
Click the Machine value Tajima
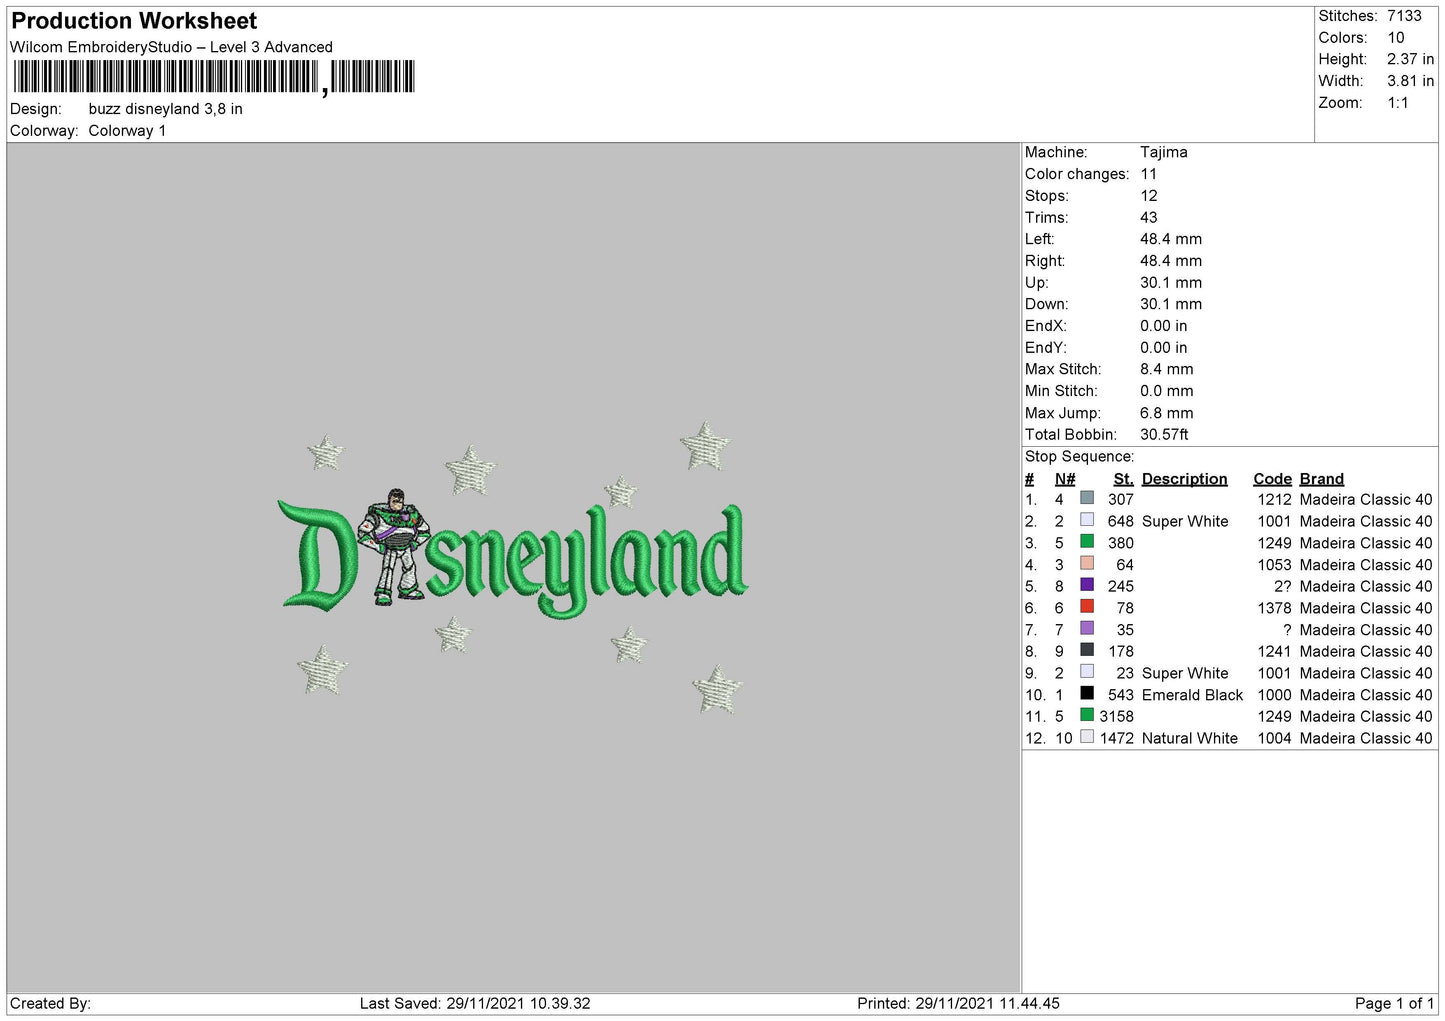(x=1164, y=152)
